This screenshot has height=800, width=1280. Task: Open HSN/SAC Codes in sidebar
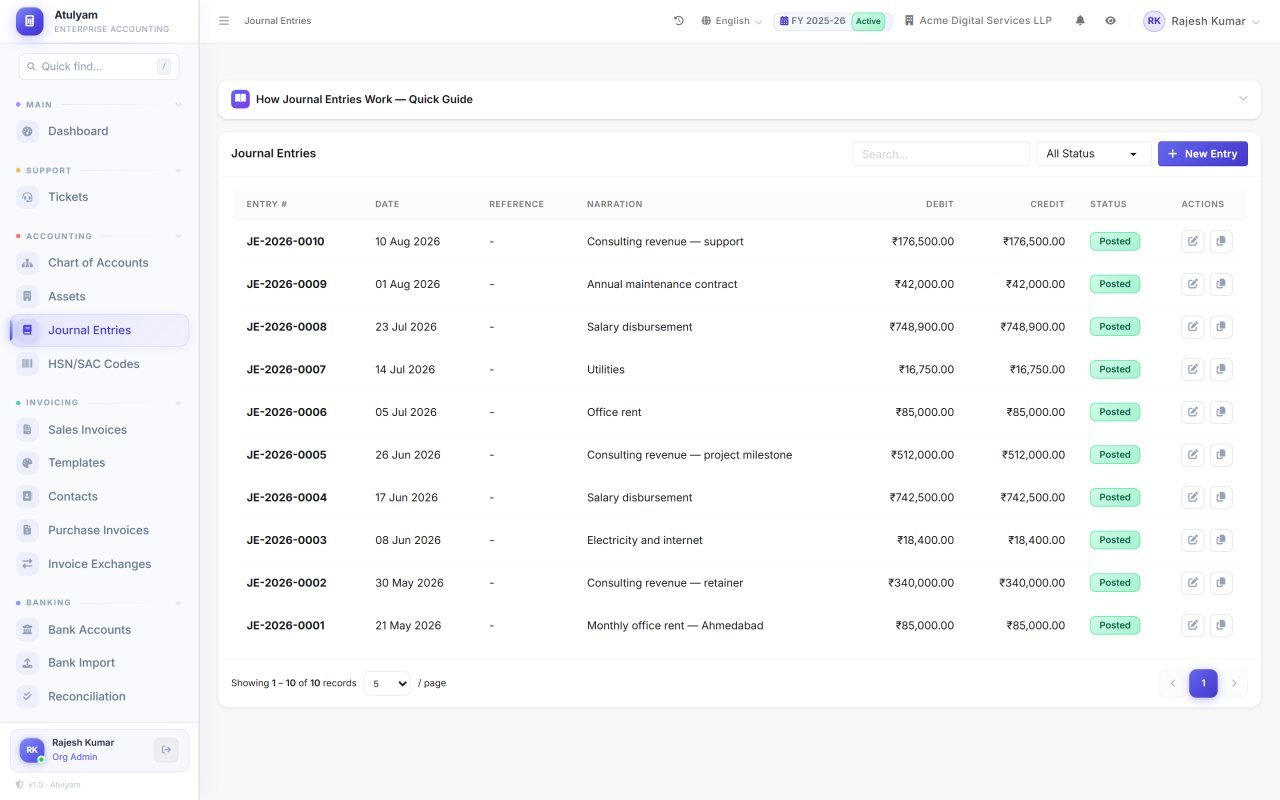click(99, 364)
